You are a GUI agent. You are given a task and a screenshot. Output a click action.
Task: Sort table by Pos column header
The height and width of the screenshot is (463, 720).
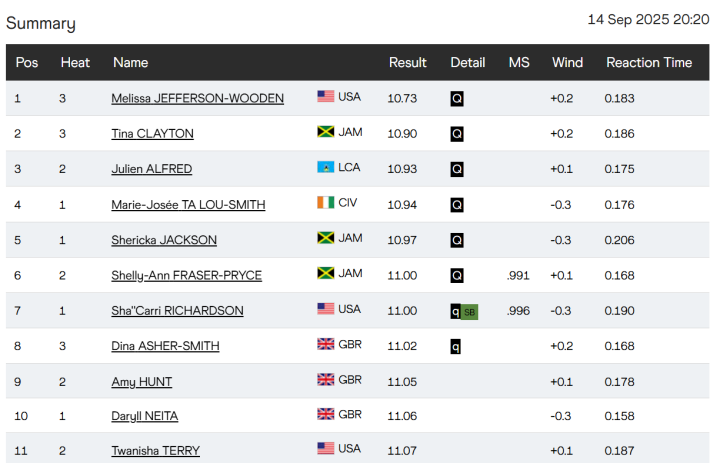pyautogui.click(x=27, y=62)
